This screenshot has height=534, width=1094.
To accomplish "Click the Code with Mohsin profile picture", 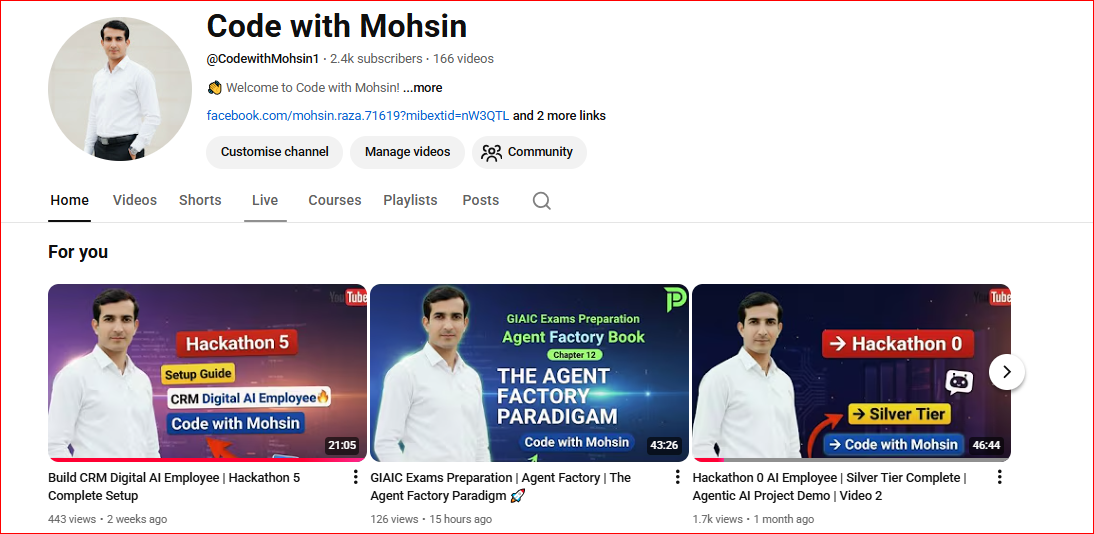I will point(119,89).
